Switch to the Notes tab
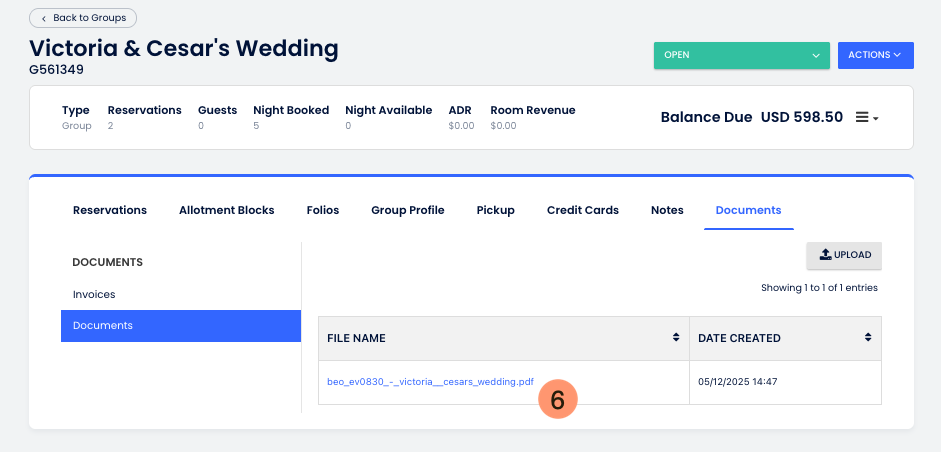Image resolution: width=941 pixels, height=452 pixels. pos(667,210)
